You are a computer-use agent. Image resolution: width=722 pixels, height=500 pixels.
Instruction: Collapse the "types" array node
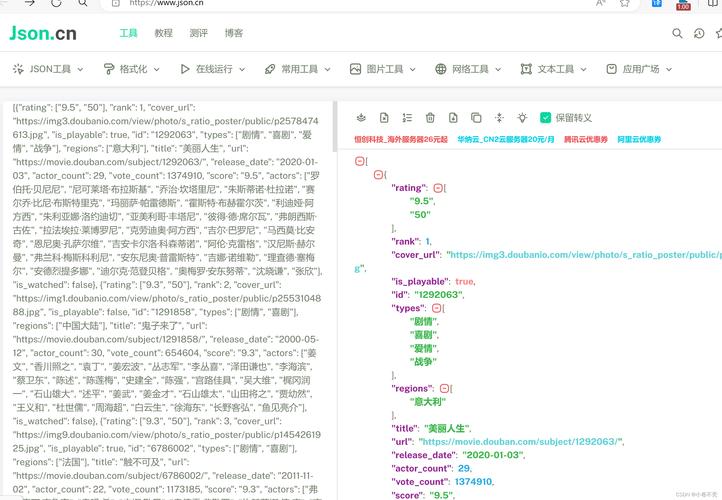click(x=437, y=308)
